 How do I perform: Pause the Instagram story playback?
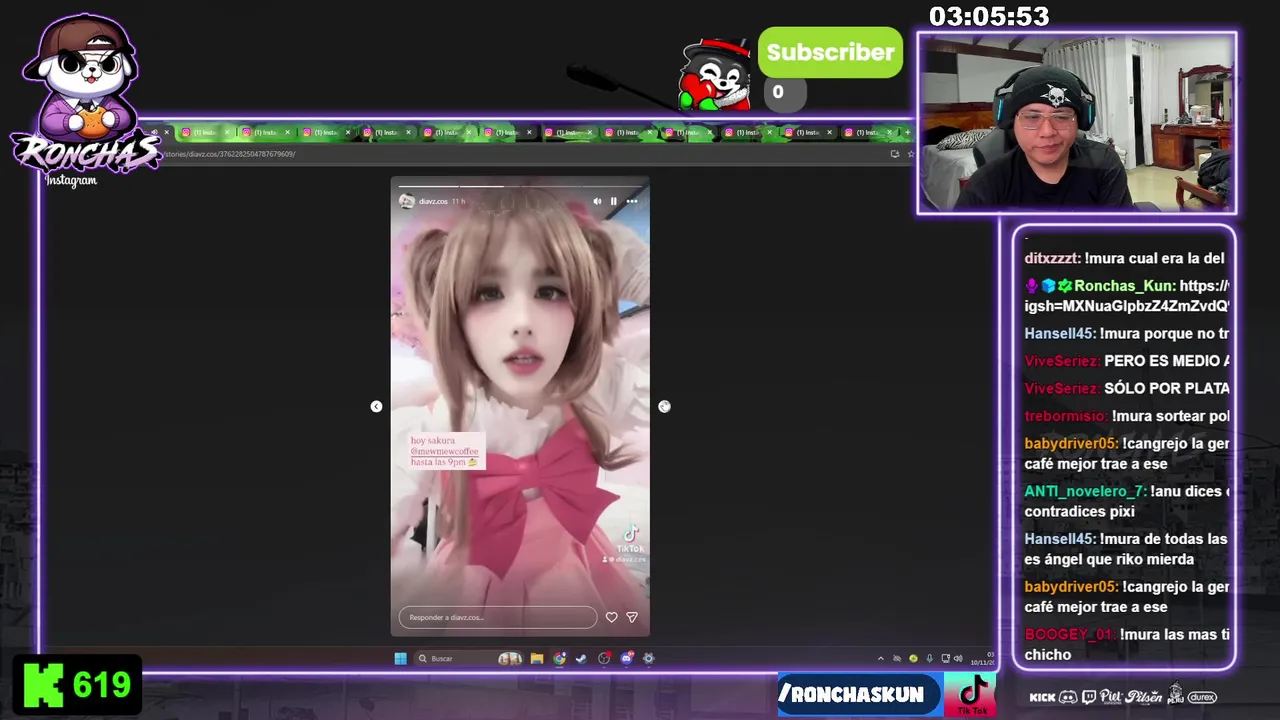(x=613, y=201)
